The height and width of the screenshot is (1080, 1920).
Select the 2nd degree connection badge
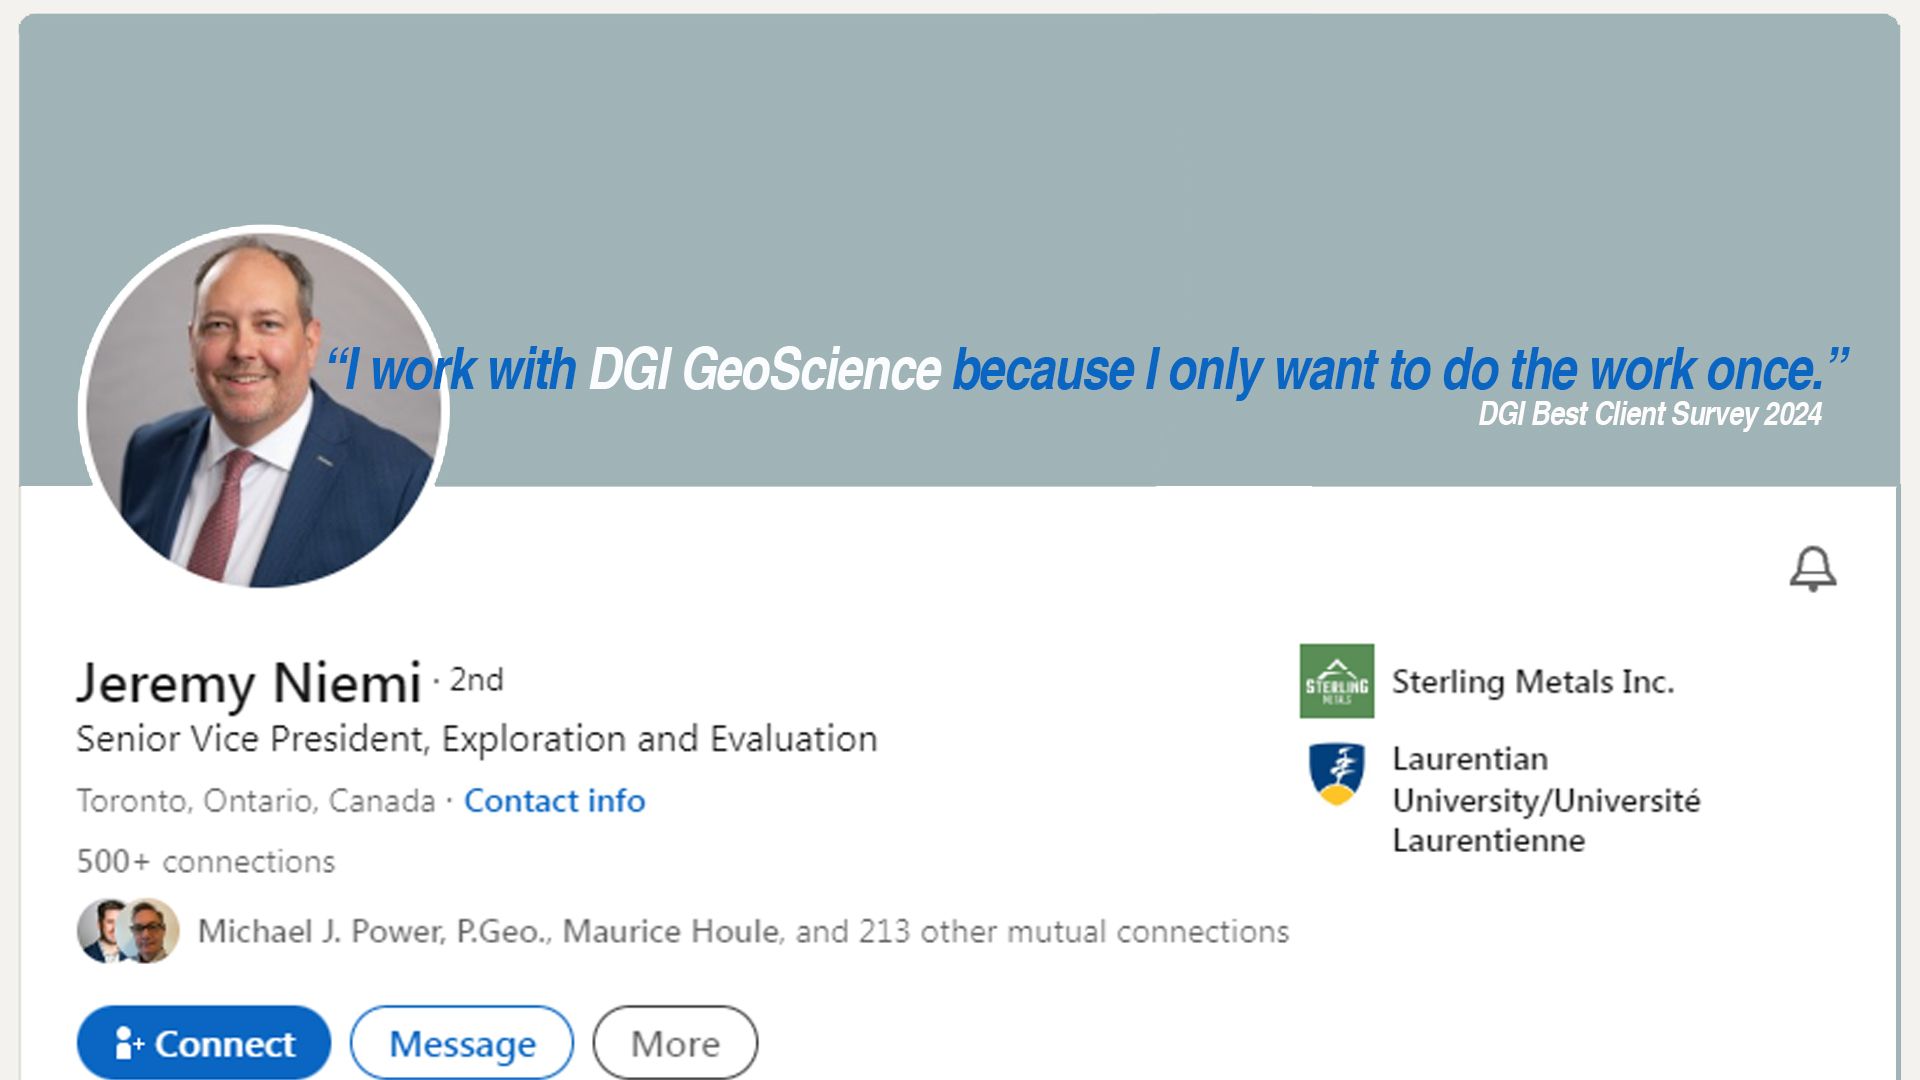click(x=476, y=680)
